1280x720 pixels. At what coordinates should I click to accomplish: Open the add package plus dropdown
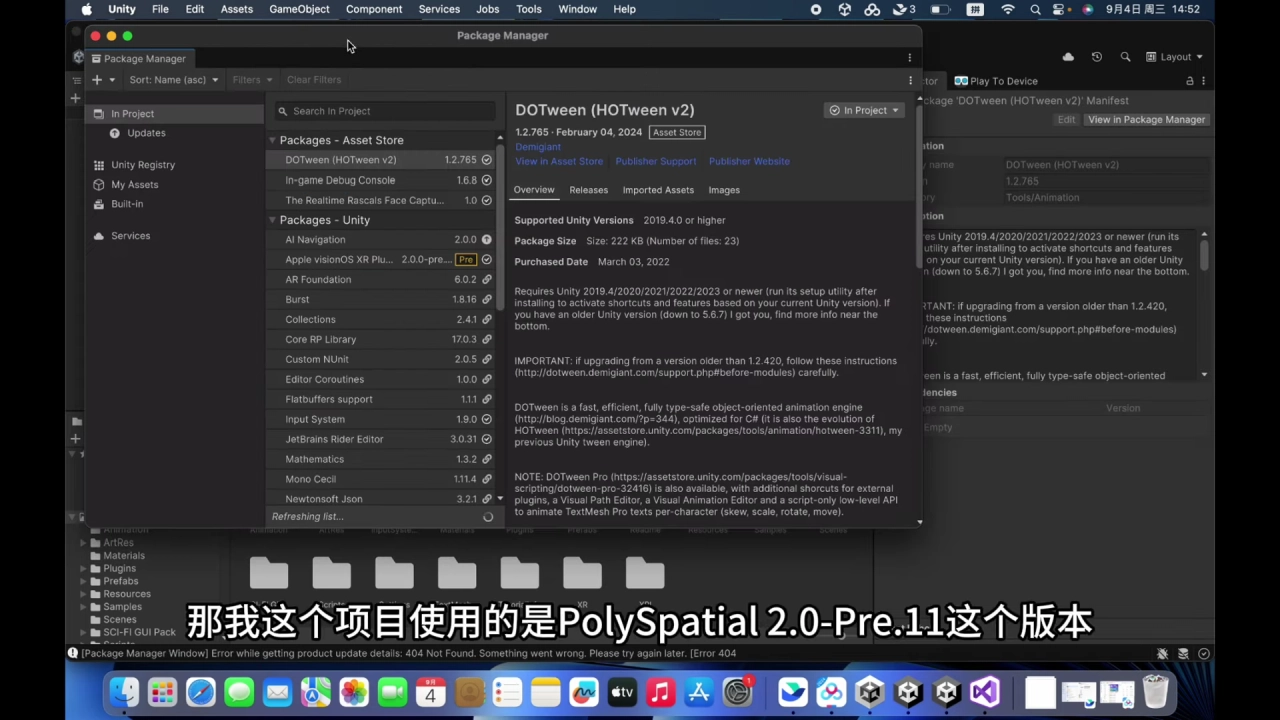point(103,80)
